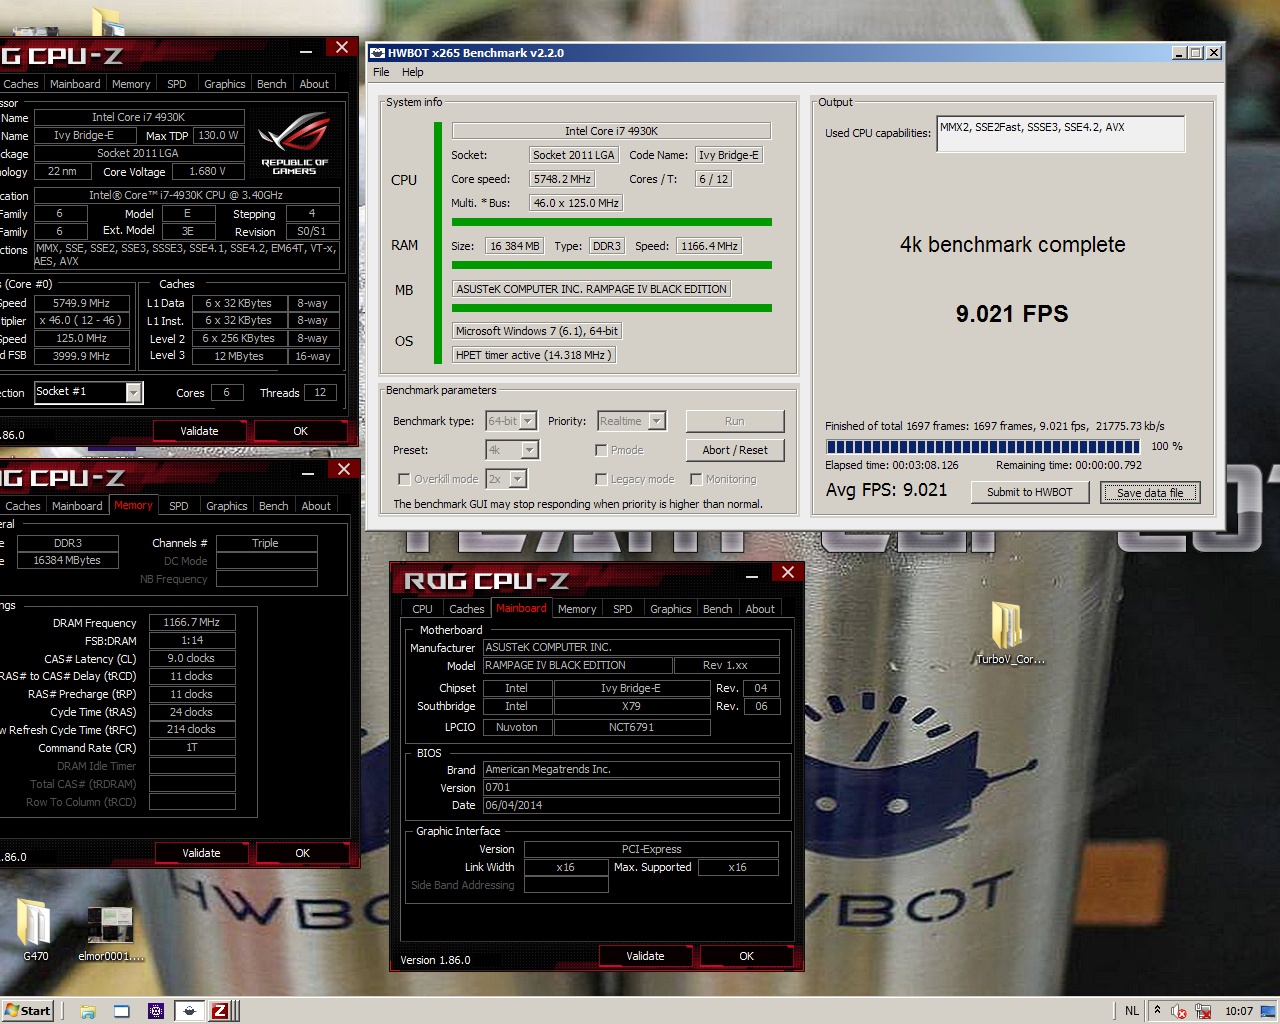
Task: Switch to Graphics tab in Mainboard CPU-Z window
Action: 670,609
